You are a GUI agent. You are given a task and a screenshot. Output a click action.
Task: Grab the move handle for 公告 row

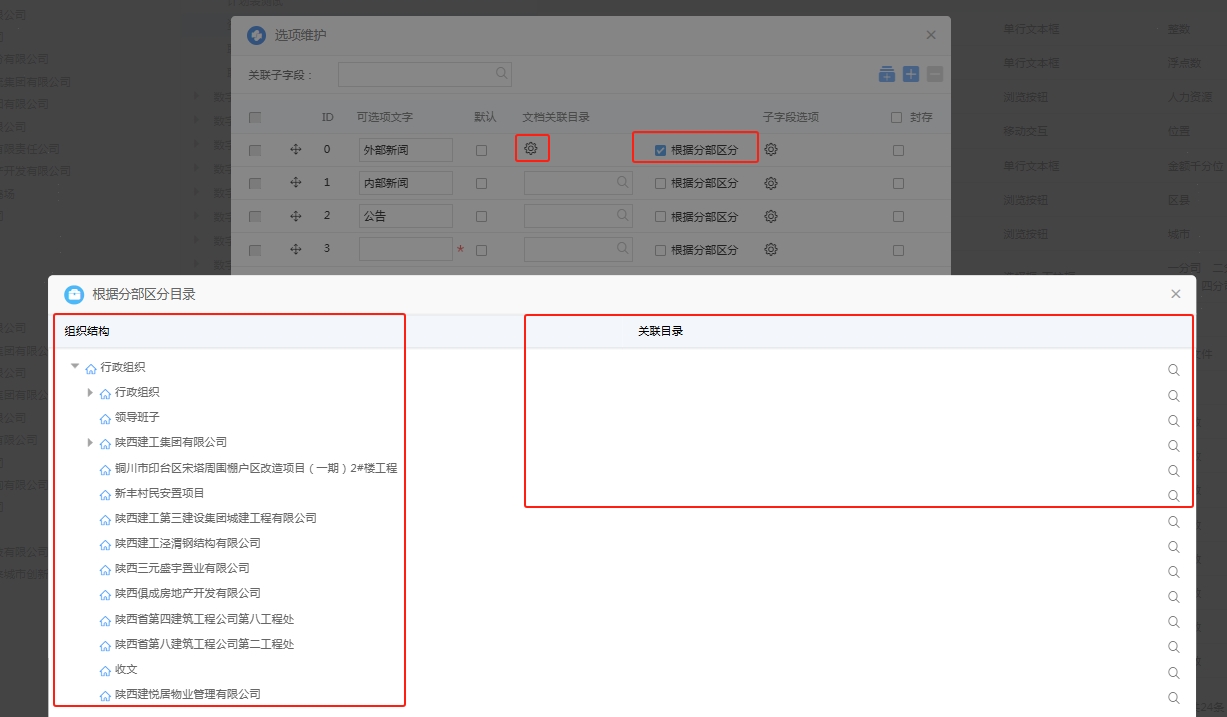(x=296, y=216)
